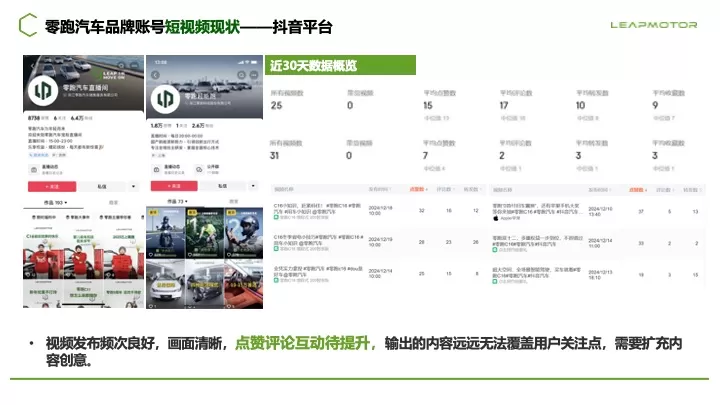The image size is (720, 405).
Task: Tap the avatar of the right Douyin profile
Action: [x=165, y=98]
